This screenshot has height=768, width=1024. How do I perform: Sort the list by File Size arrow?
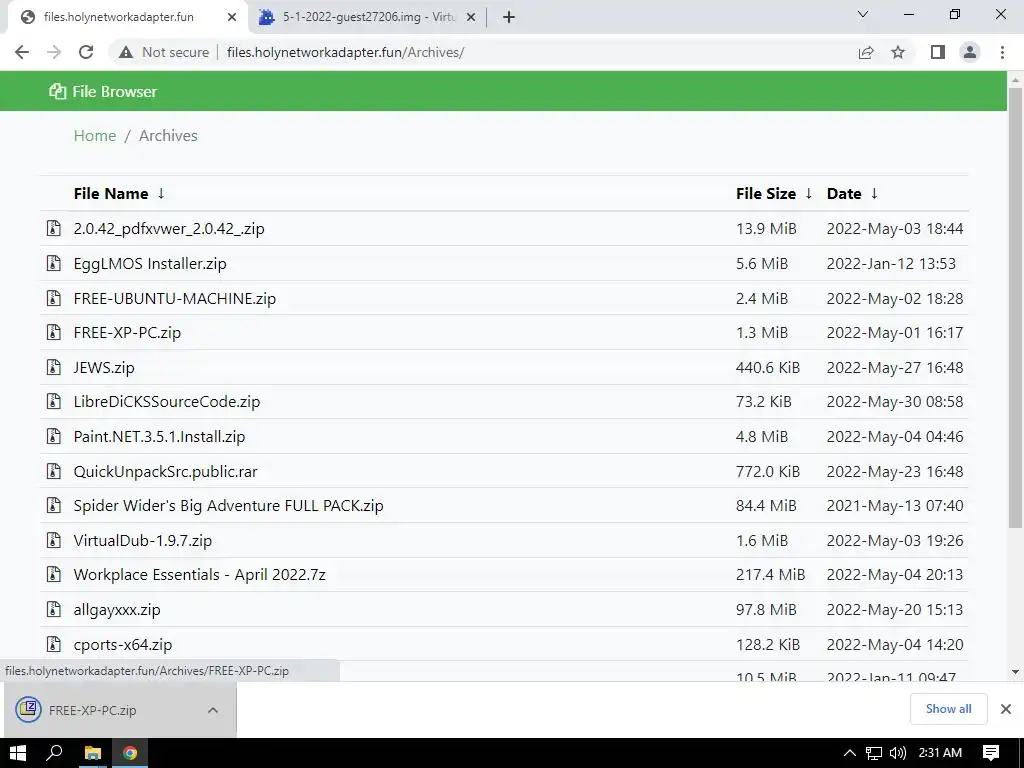pyautogui.click(x=808, y=193)
